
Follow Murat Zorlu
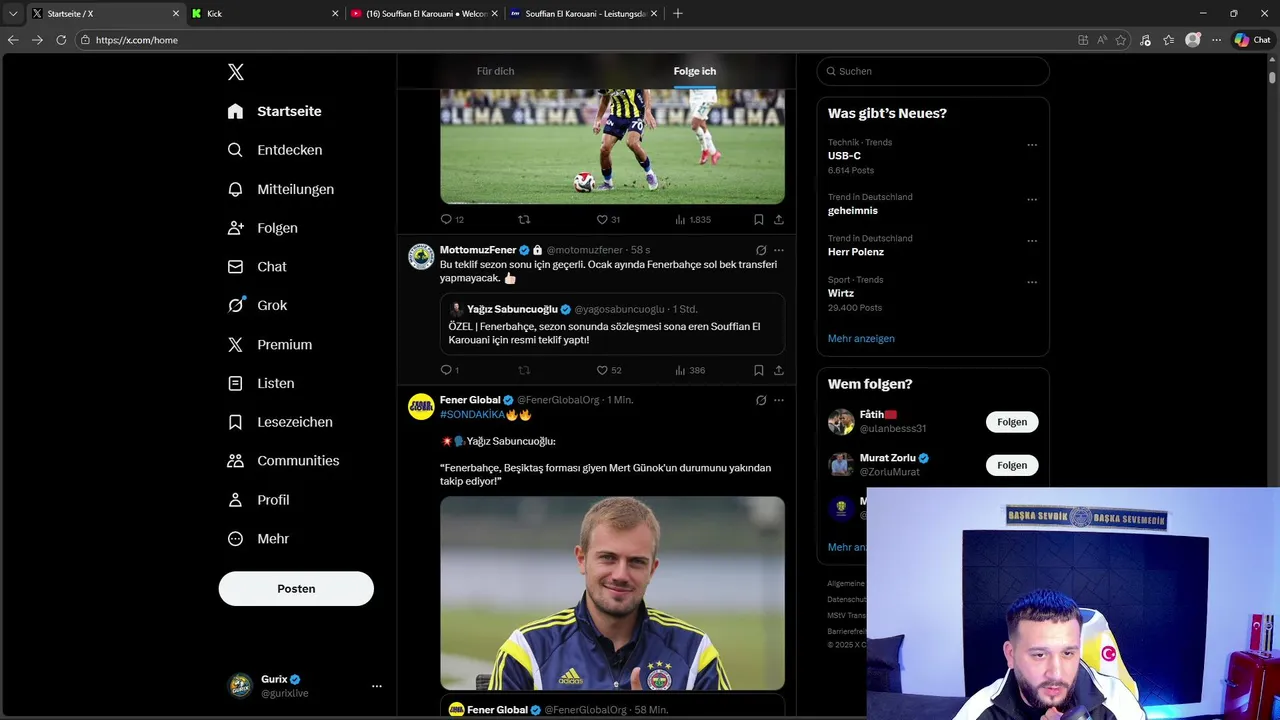[1012, 465]
